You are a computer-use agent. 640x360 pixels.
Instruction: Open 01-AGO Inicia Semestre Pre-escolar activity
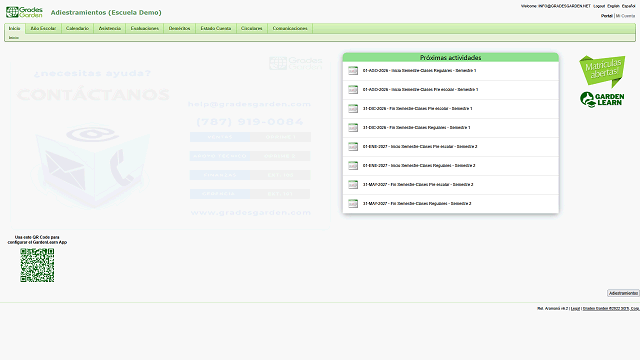coord(420,89)
